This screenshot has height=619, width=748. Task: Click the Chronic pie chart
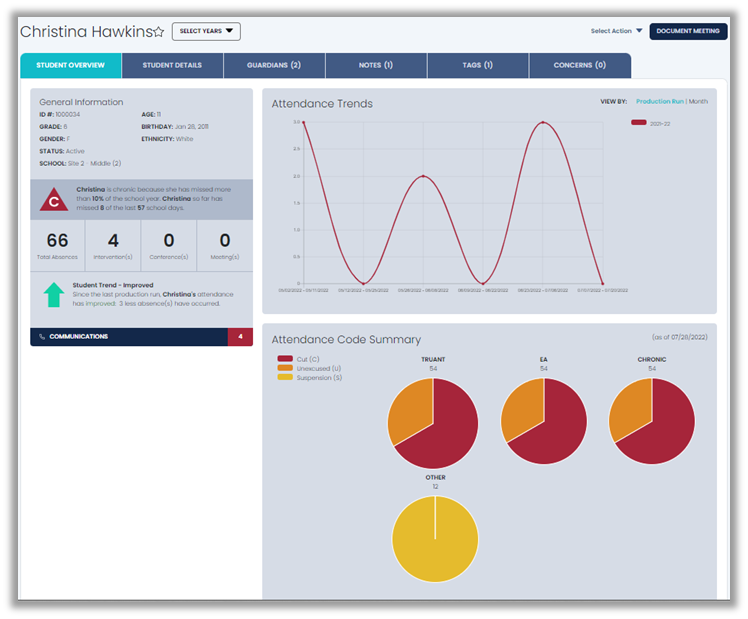point(651,423)
